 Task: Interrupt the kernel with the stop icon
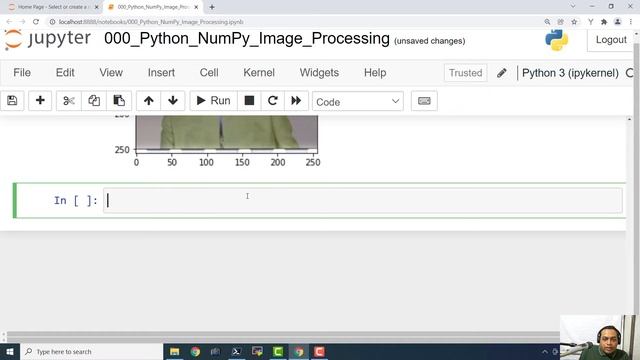pos(249,101)
